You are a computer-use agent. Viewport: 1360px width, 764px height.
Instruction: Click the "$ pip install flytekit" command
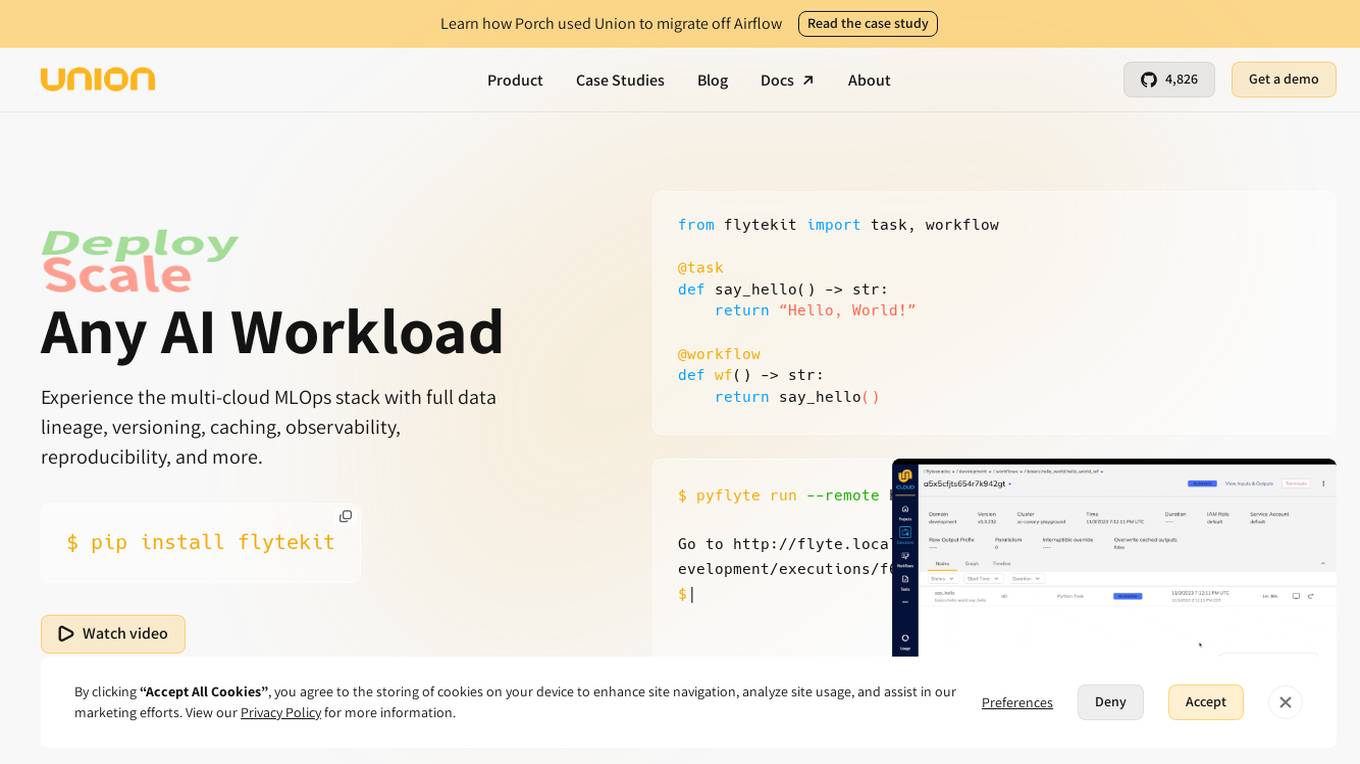click(x=200, y=542)
